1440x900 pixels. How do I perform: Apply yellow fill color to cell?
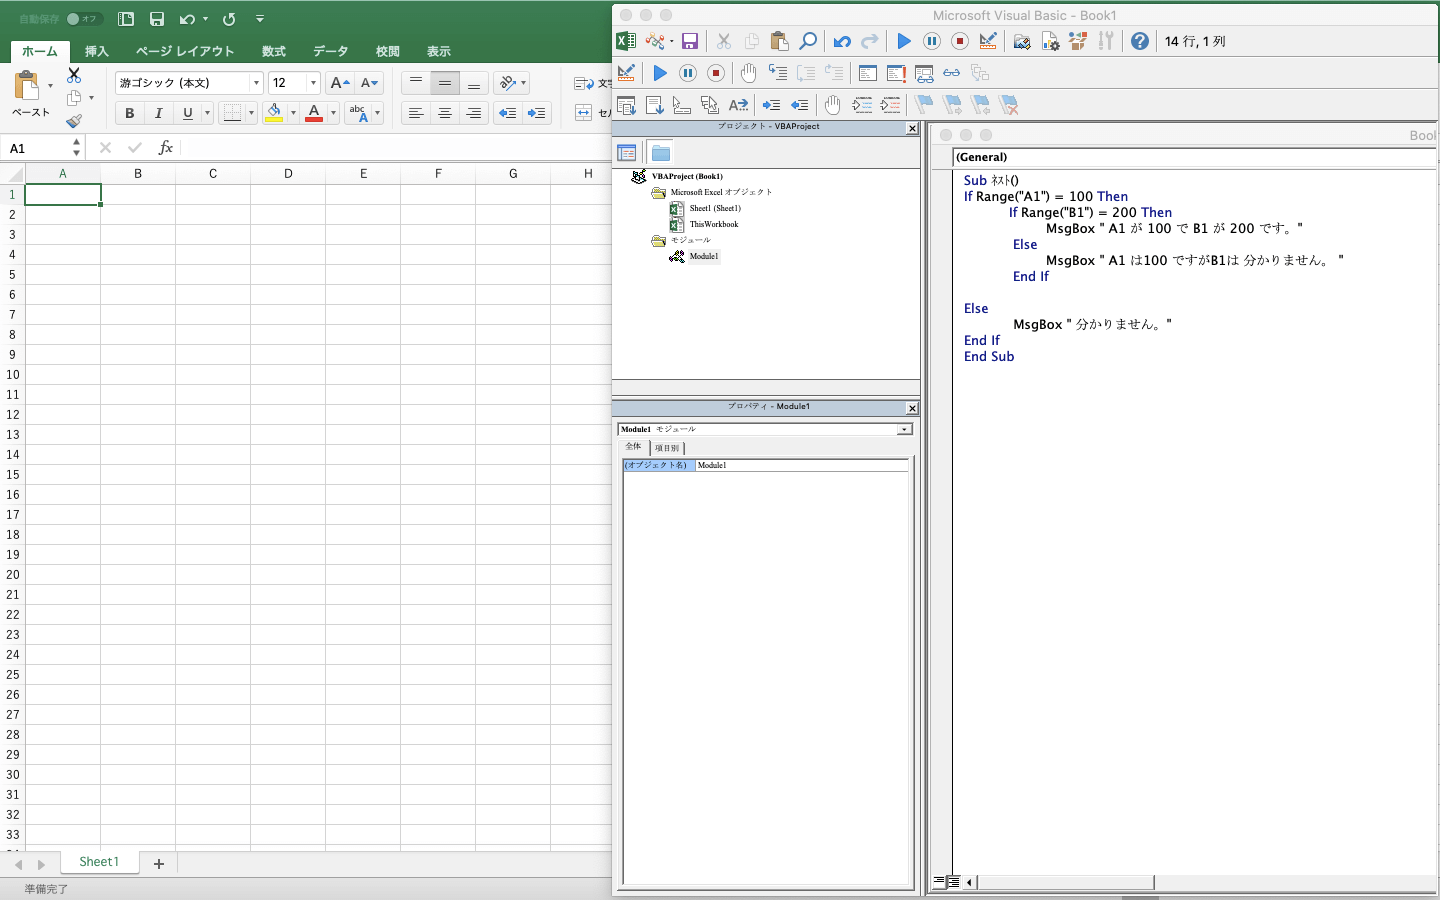click(x=274, y=113)
